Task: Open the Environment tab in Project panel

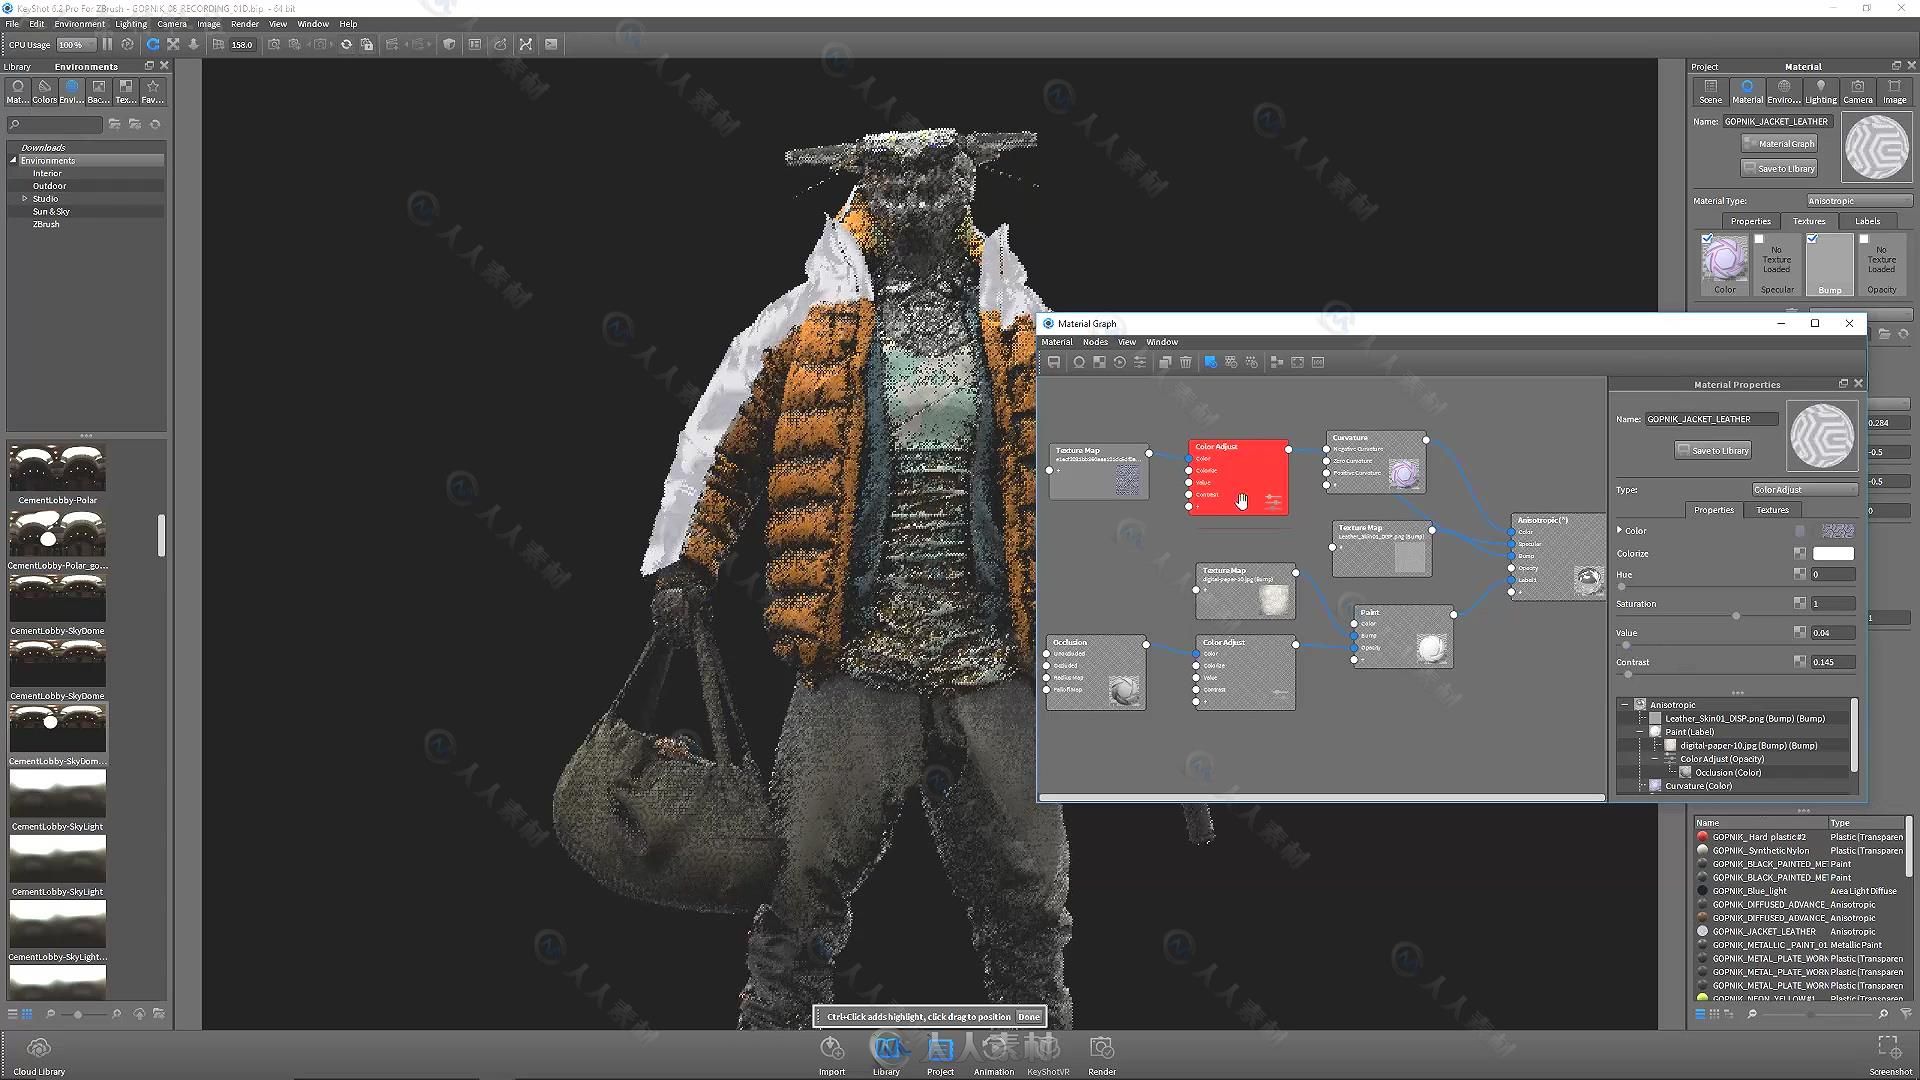Action: [x=1784, y=91]
